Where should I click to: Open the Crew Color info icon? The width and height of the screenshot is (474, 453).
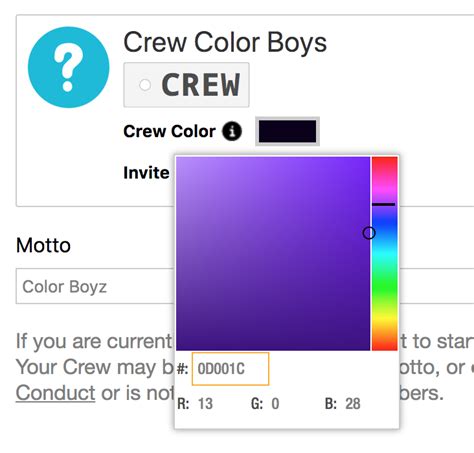pyautogui.click(x=232, y=131)
